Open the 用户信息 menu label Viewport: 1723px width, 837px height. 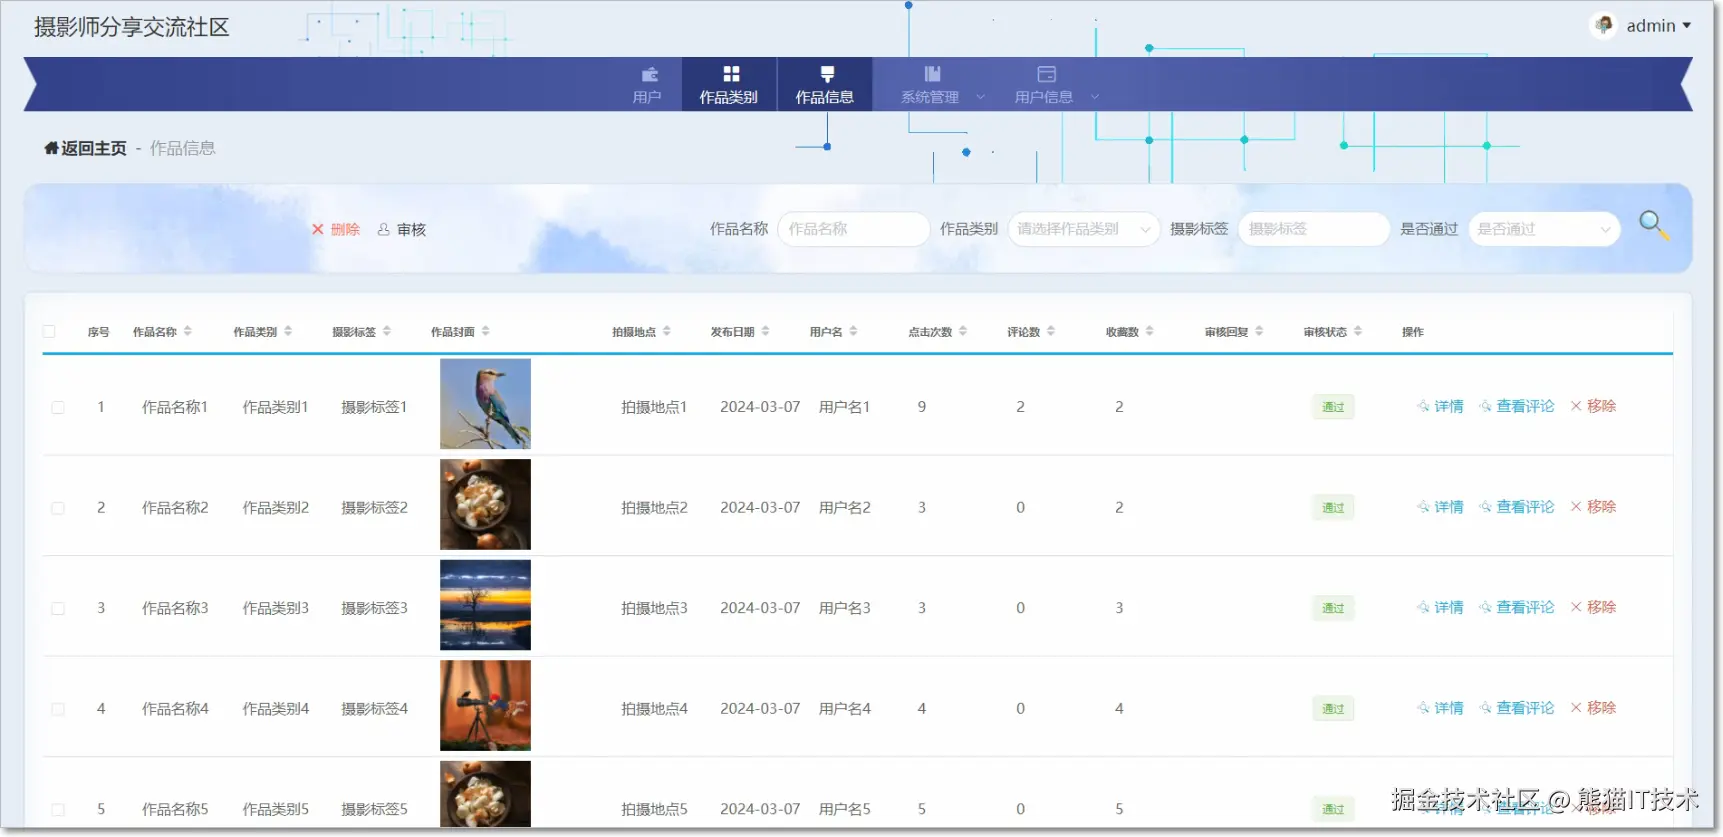point(1044,97)
